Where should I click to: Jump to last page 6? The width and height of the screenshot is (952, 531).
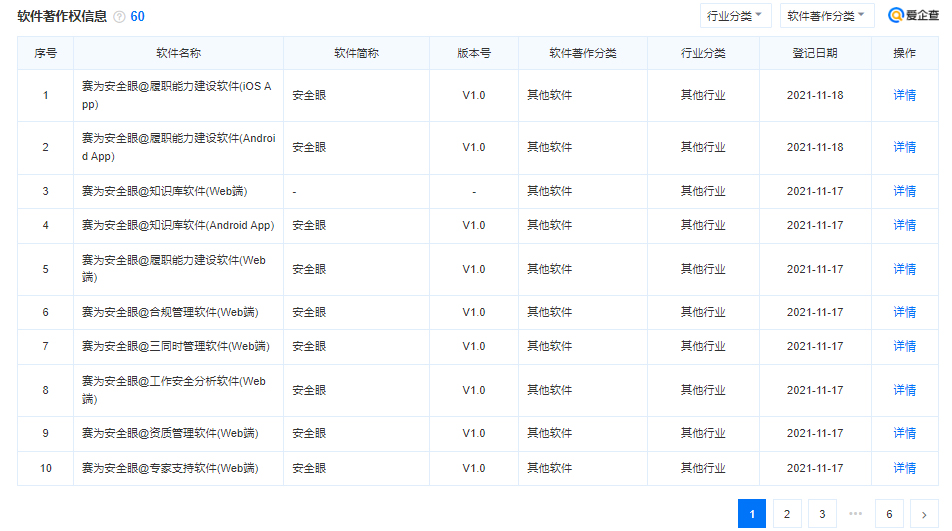point(889,514)
